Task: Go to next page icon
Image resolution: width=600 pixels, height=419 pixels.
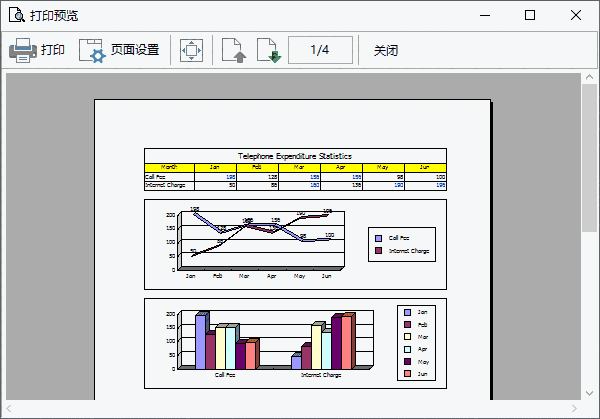Action: tap(269, 50)
